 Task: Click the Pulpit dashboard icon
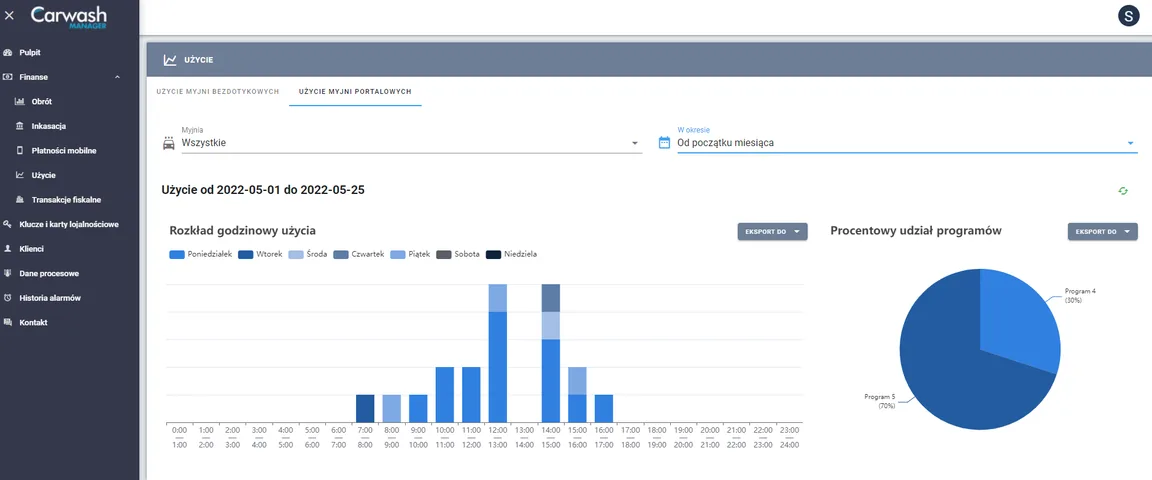click(x=7, y=53)
